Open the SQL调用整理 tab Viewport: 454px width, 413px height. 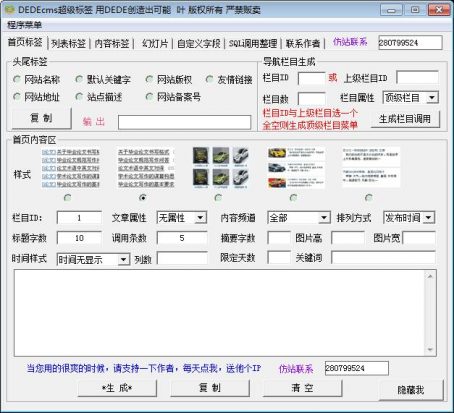coord(253,43)
